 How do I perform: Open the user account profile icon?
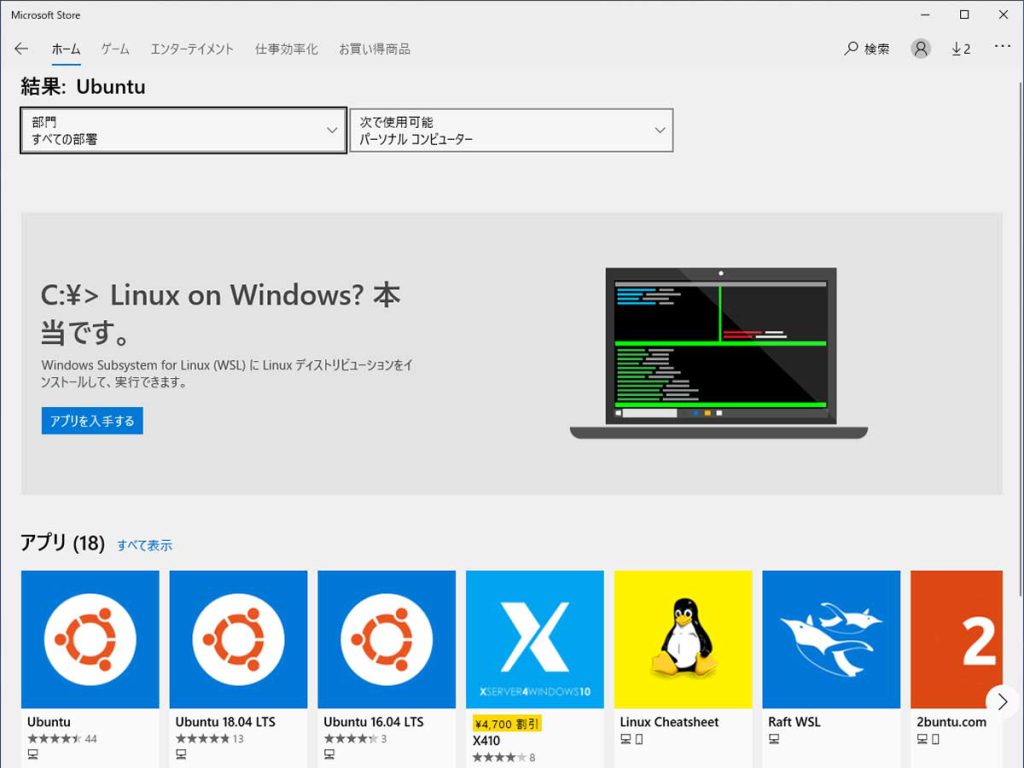click(x=921, y=49)
